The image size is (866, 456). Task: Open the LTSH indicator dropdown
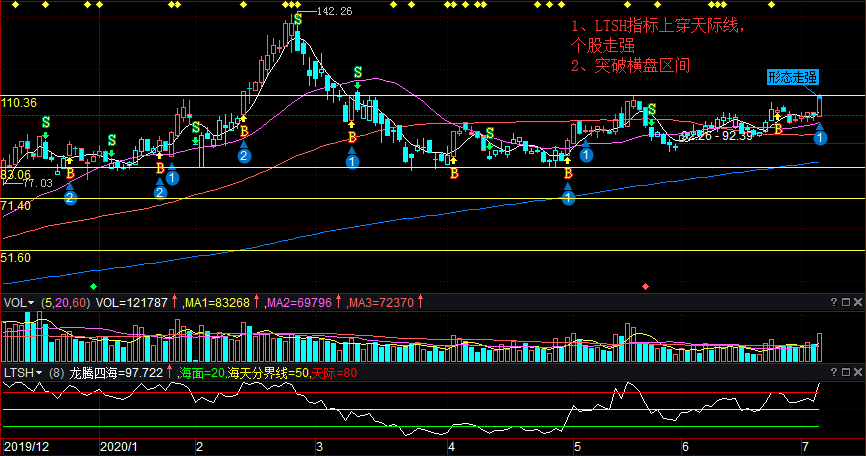pyautogui.click(x=20, y=373)
